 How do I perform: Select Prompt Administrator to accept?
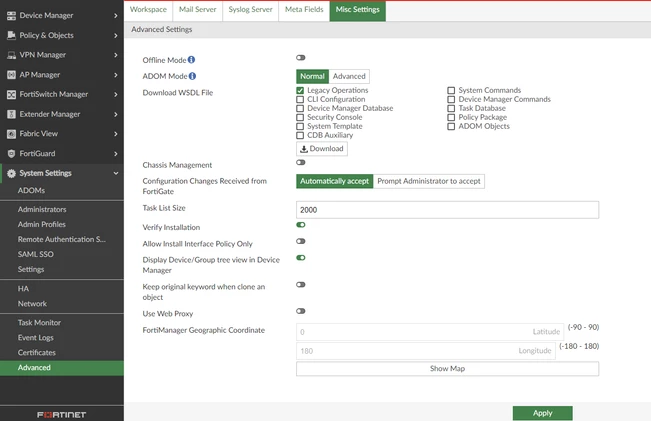[429, 181]
